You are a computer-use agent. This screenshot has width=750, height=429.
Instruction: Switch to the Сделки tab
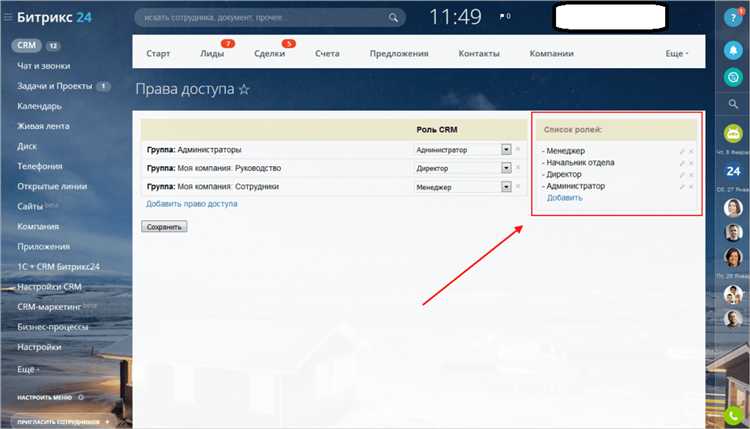pos(269,54)
